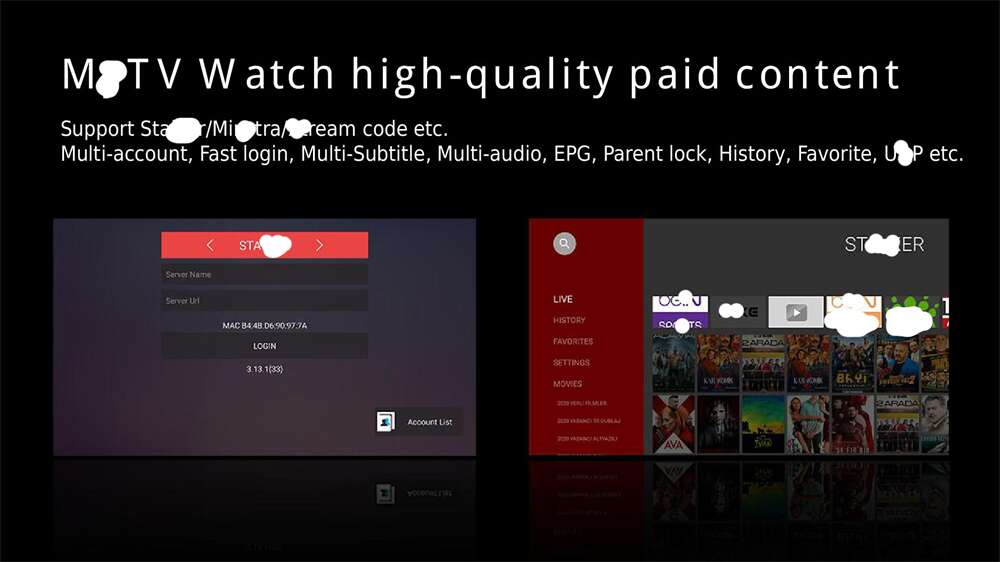The image size is (1000, 562).
Task: Click the LOGIN button
Action: coord(265,346)
